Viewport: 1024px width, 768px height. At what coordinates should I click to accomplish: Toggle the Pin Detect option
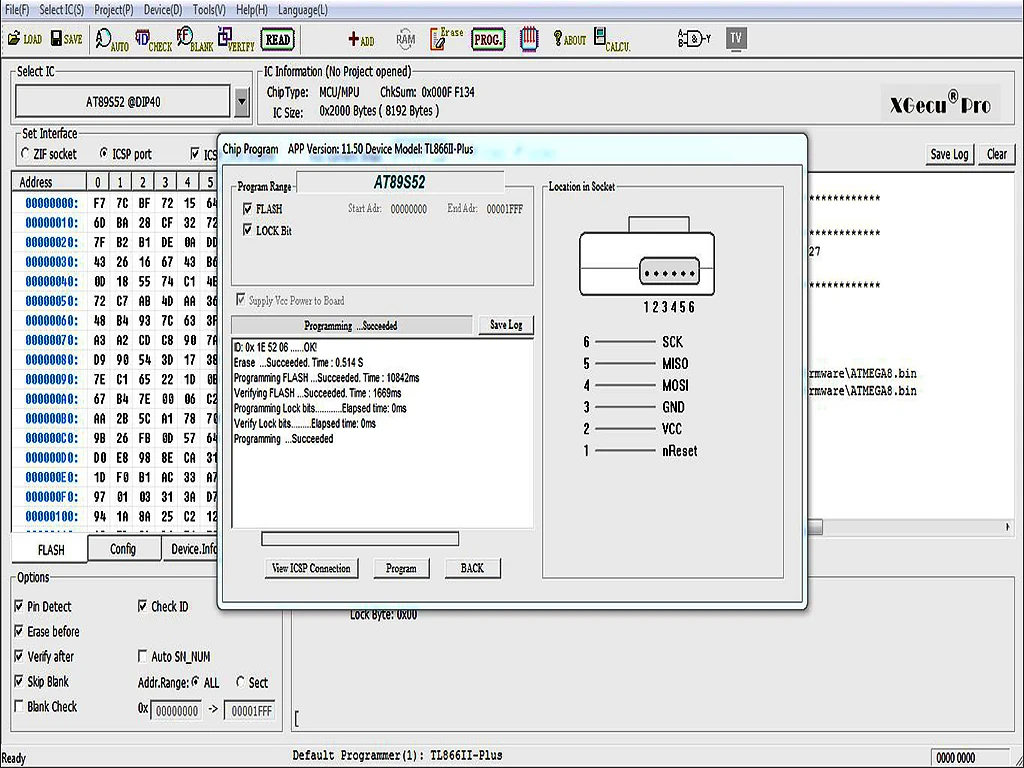pyautogui.click(x=19, y=606)
